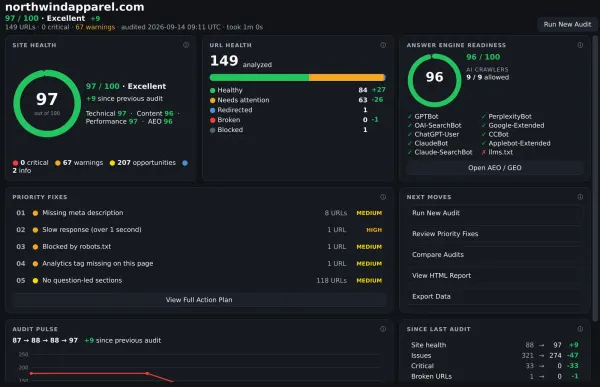Click the 0 critical indicator in Site Health
The image size is (600, 387).
click(31, 163)
